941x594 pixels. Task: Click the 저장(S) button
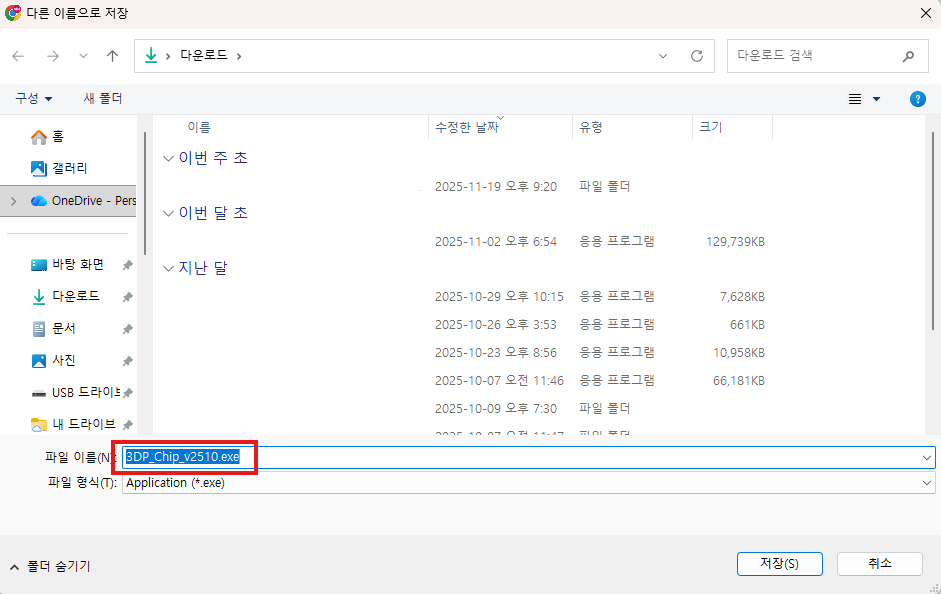780,564
